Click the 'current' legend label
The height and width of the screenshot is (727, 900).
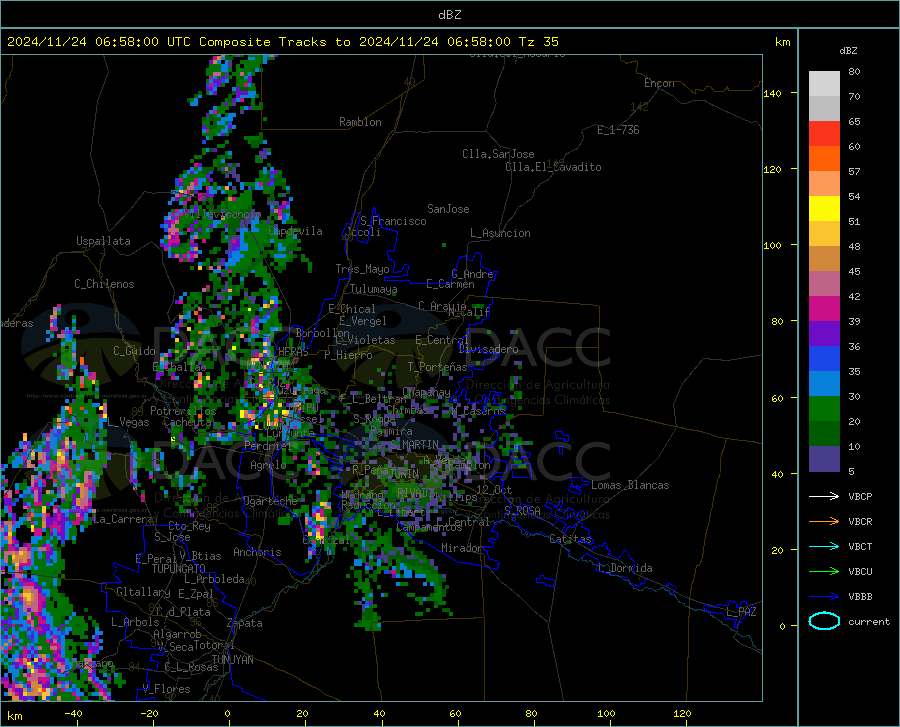pos(869,621)
